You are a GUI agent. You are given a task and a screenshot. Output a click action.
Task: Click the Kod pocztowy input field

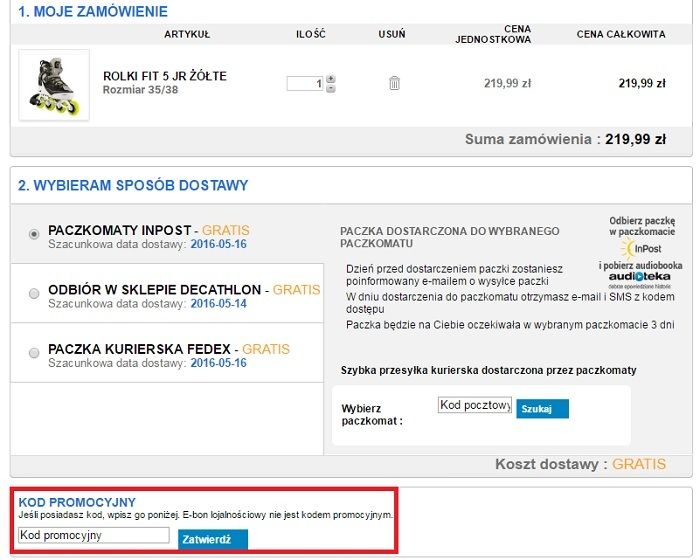[x=475, y=405]
